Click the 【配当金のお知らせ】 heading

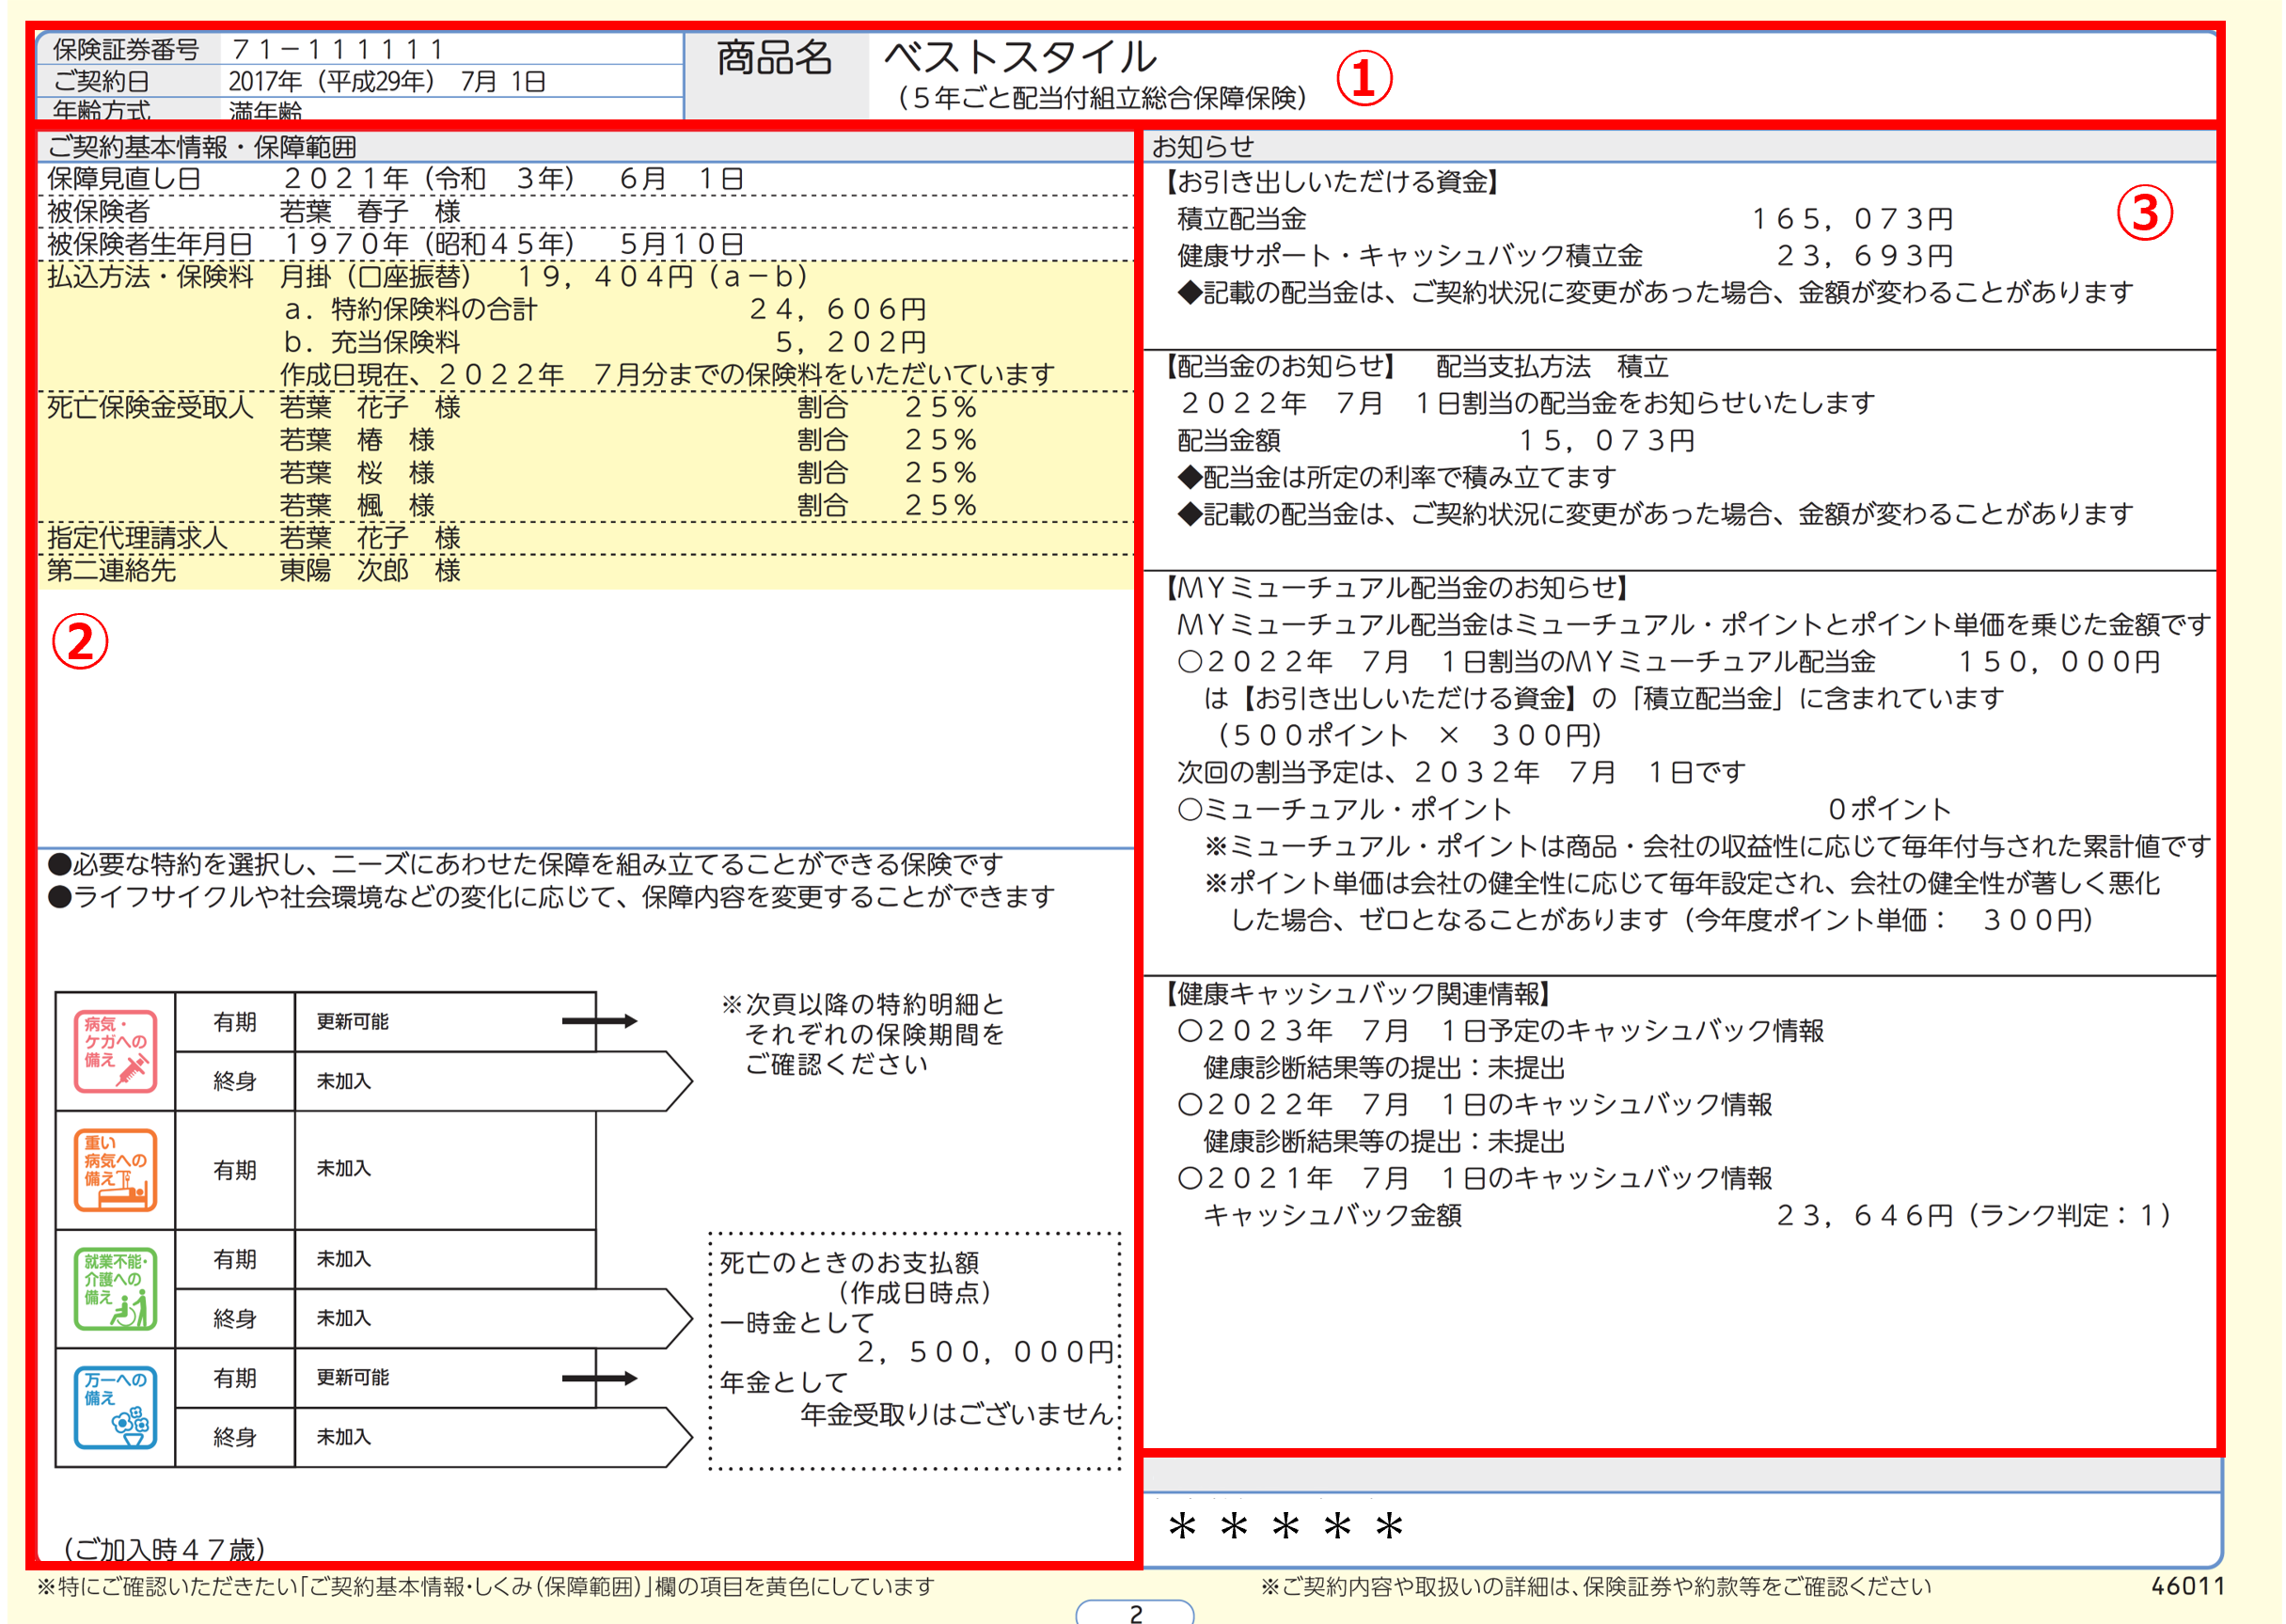[1279, 366]
